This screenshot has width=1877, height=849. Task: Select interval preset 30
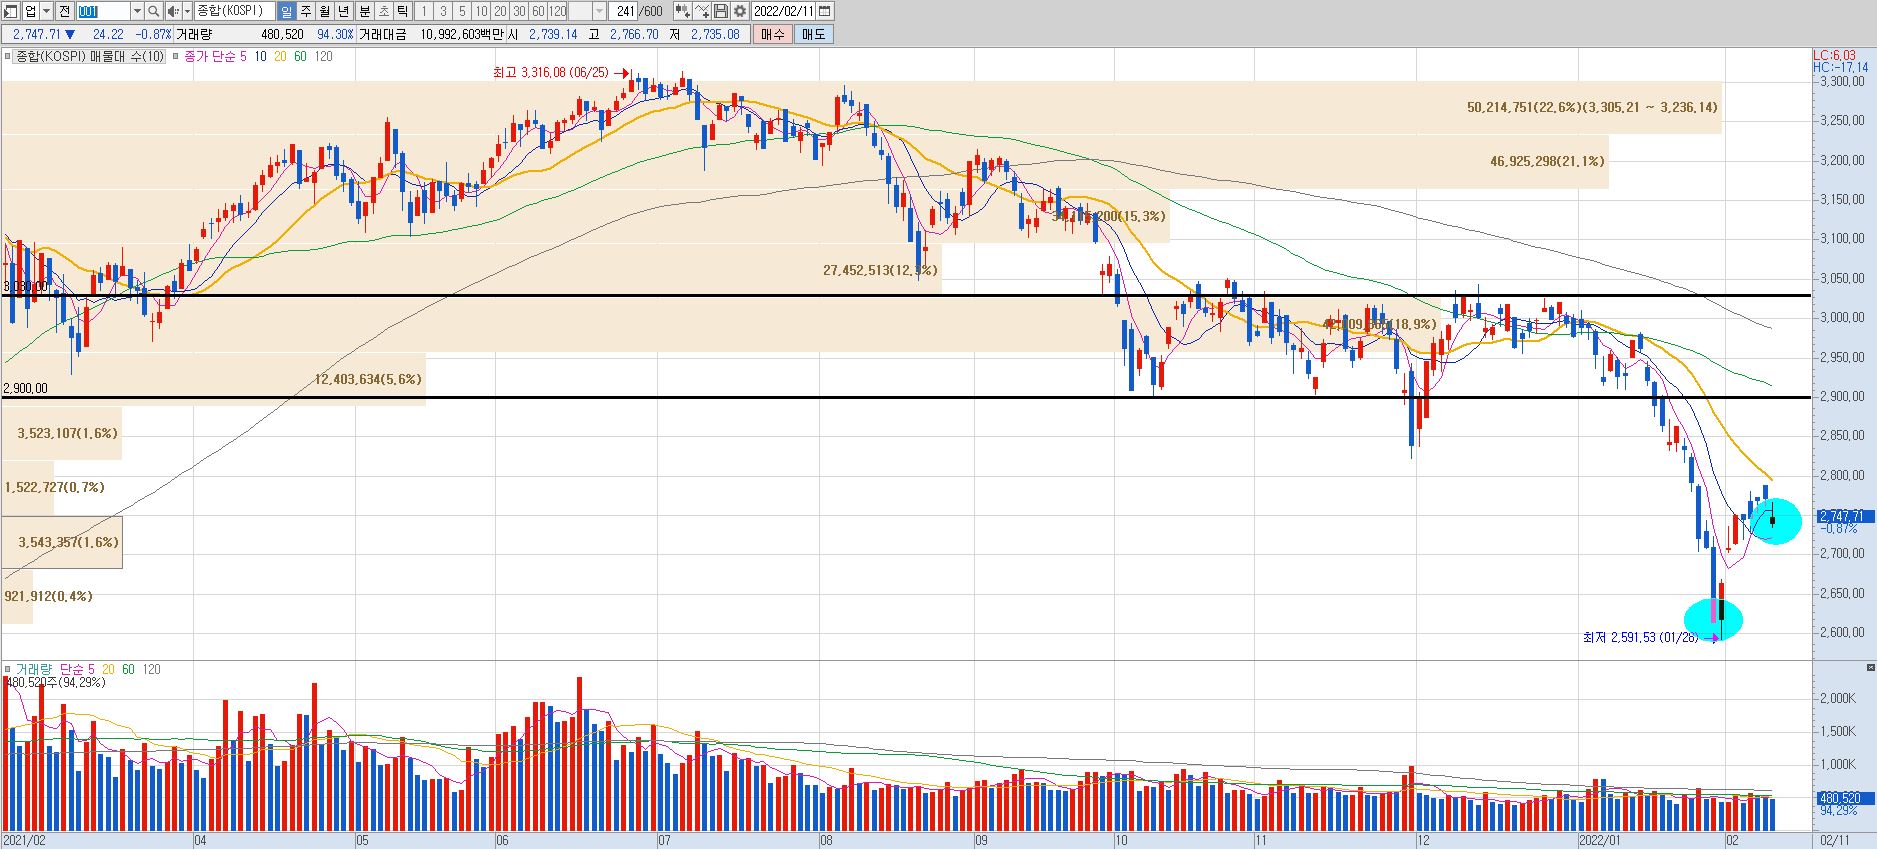[x=519, y=11]
